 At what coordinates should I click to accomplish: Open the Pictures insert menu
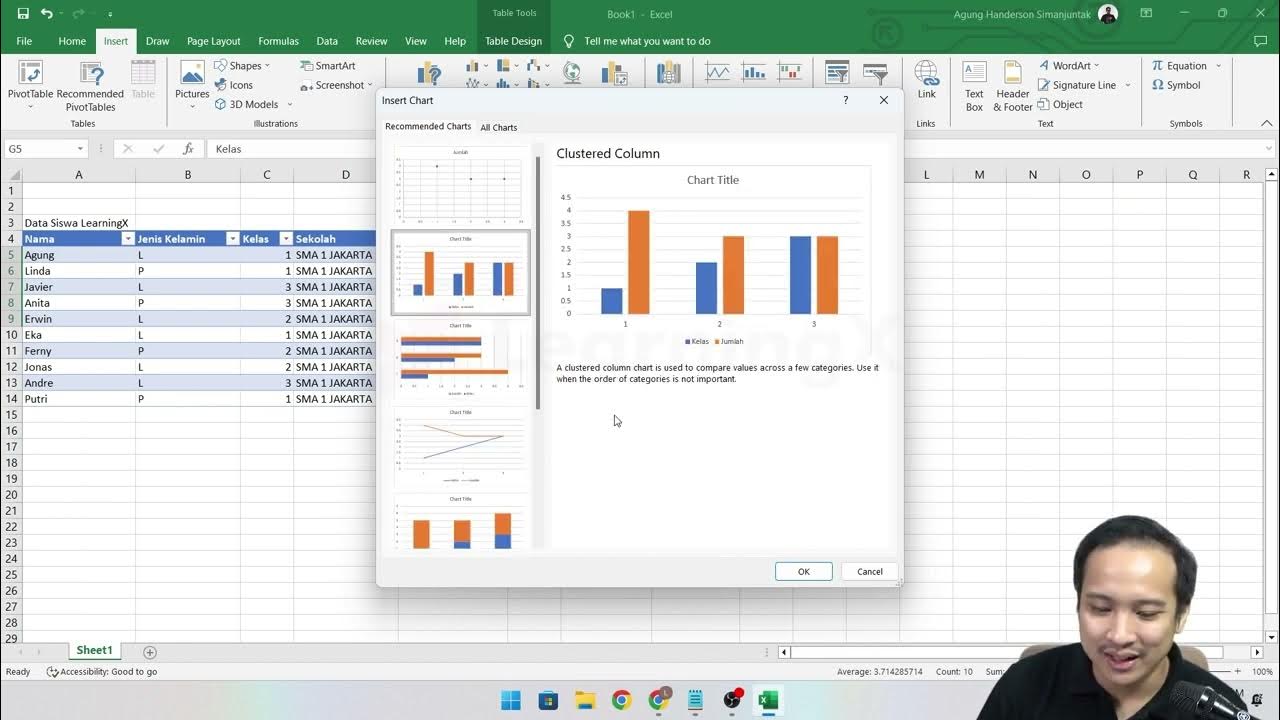click(x=192, y=85)
